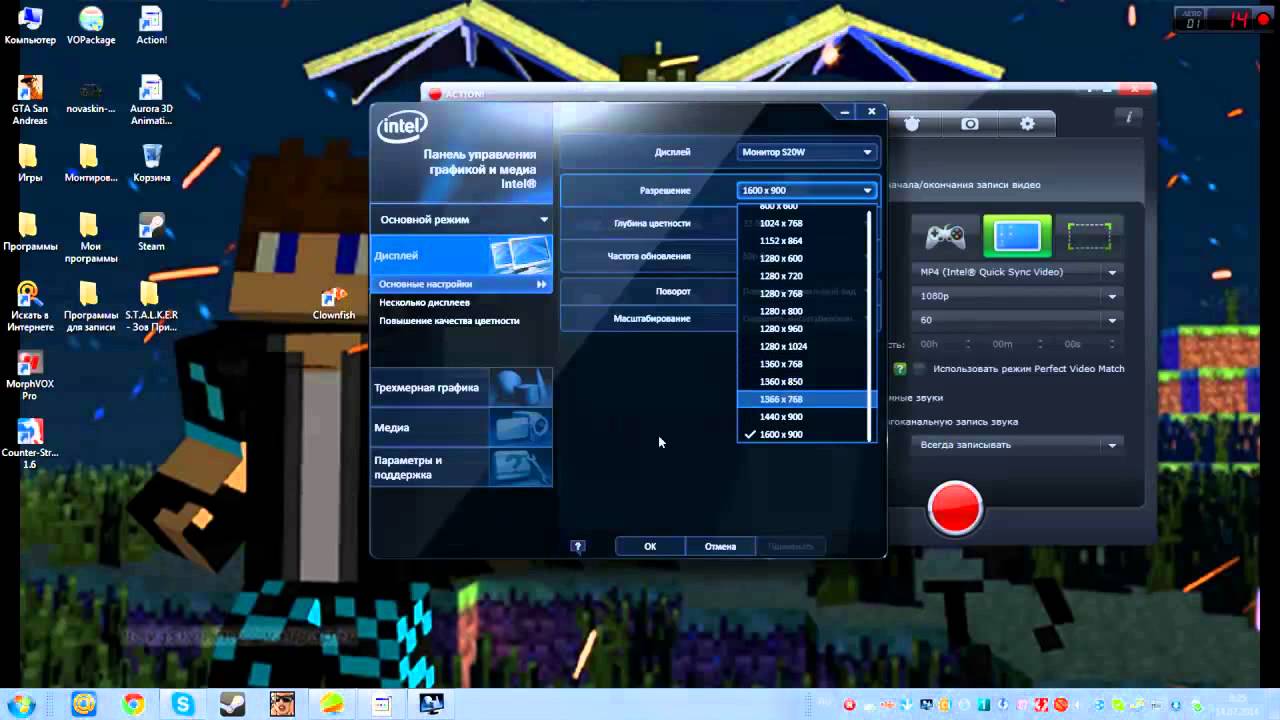Click the Action! info 'i' button
The image size is (1280, 720).
1129,117
